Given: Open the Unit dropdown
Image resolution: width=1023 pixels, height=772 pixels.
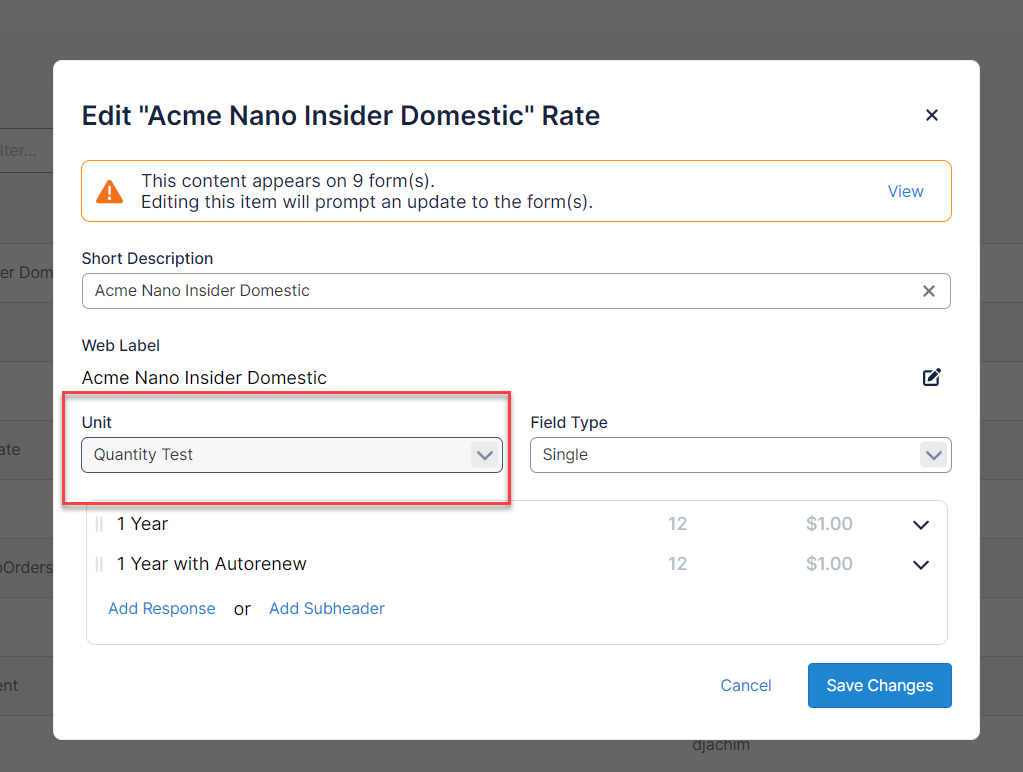Looking at the screenshot, I should [x=291, y=455].
